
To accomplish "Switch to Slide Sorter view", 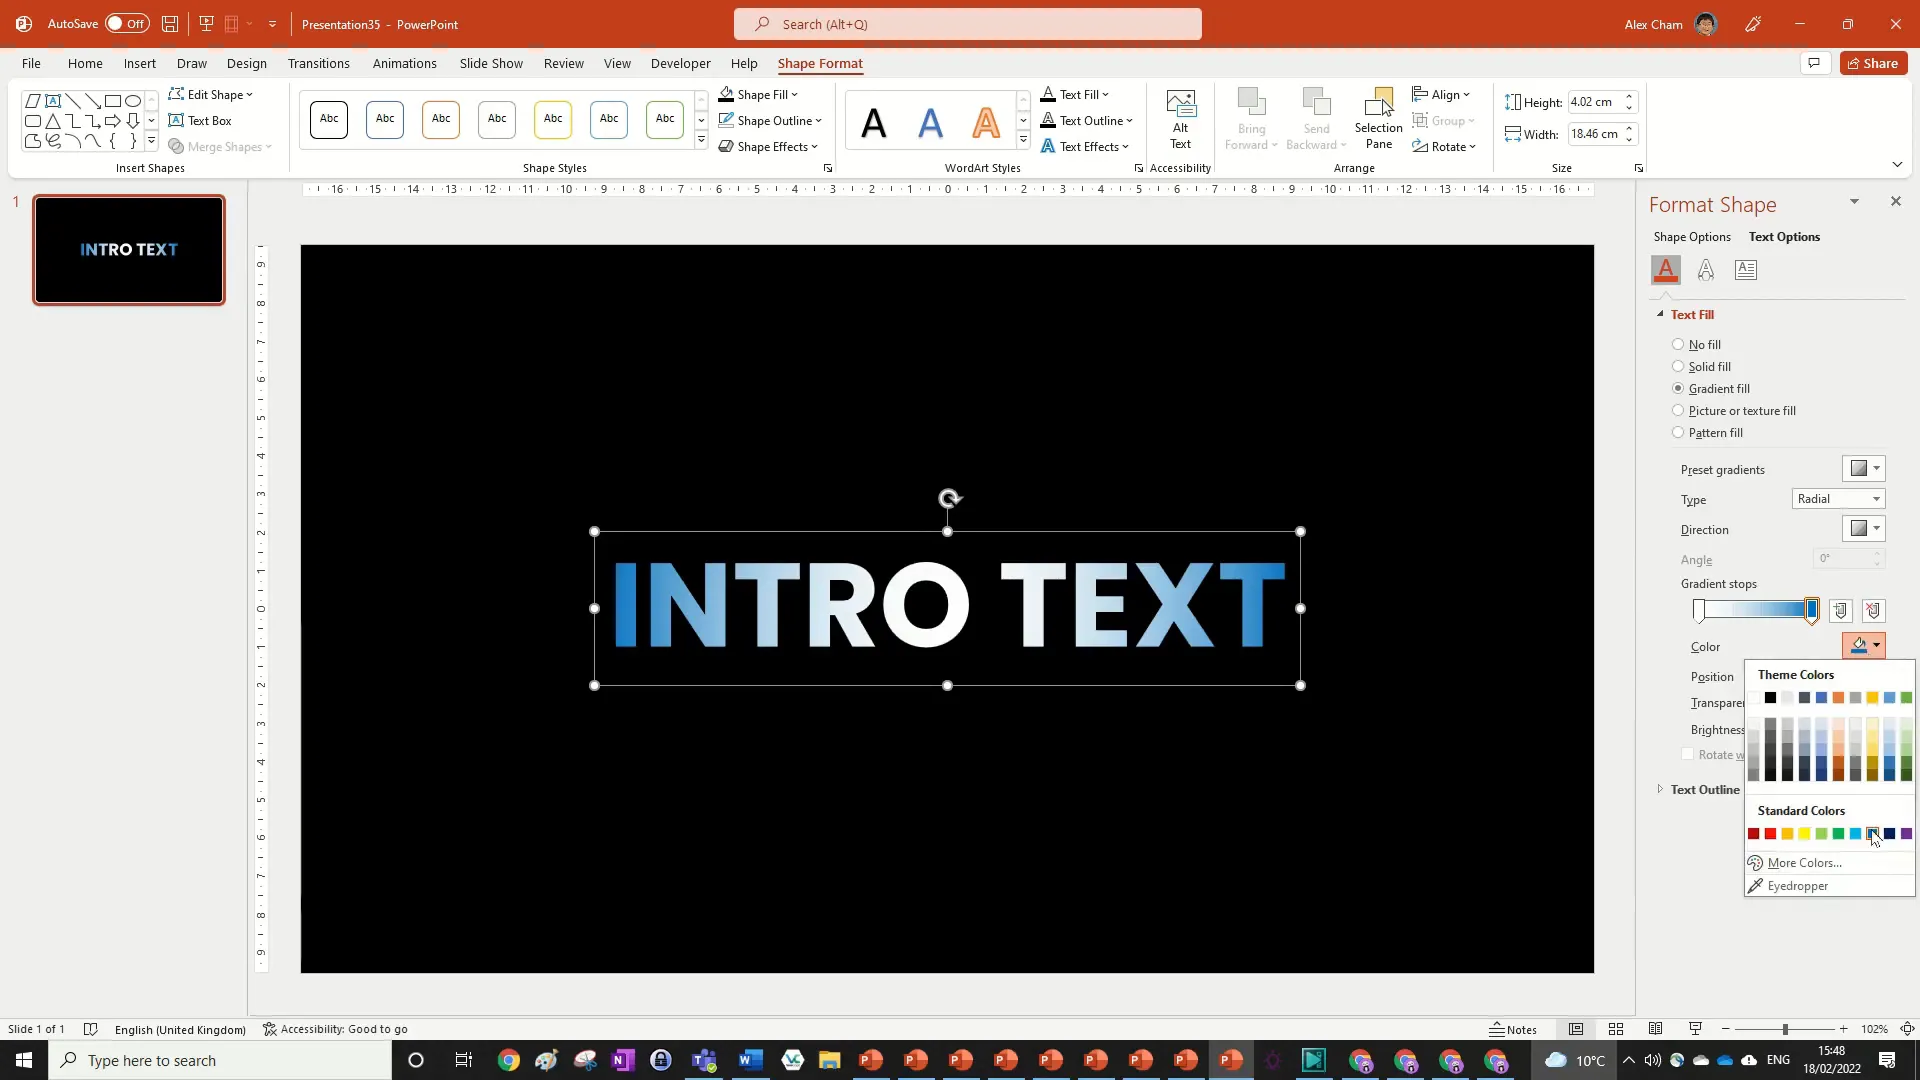I will 1616,1029.
